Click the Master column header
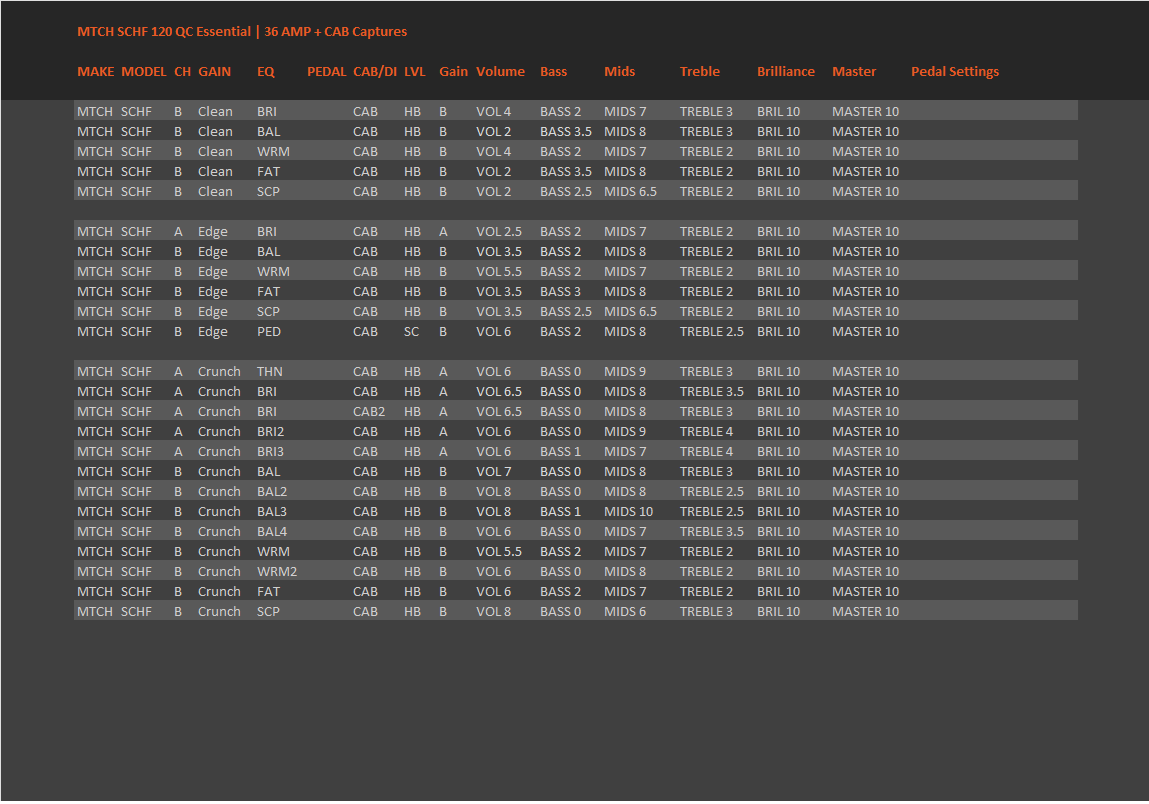1149x804 pixels. click(854, 71)
